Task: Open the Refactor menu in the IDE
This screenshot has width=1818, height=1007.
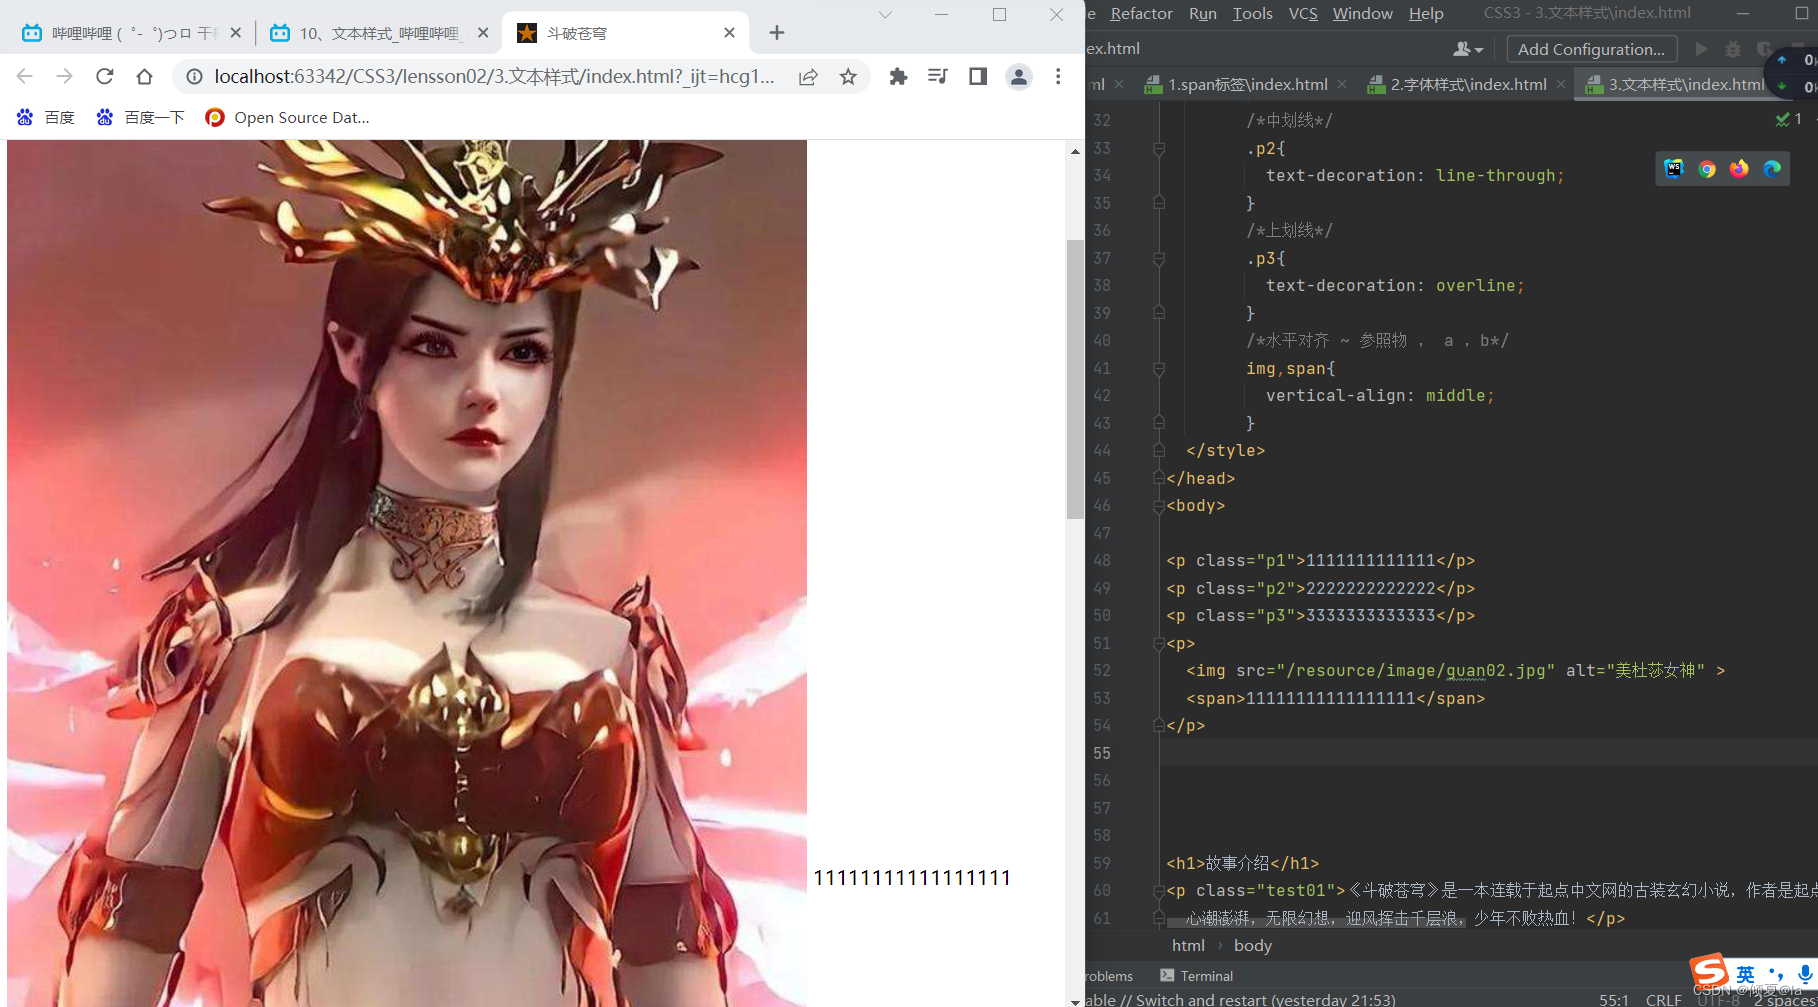Action: [1141, 13]
